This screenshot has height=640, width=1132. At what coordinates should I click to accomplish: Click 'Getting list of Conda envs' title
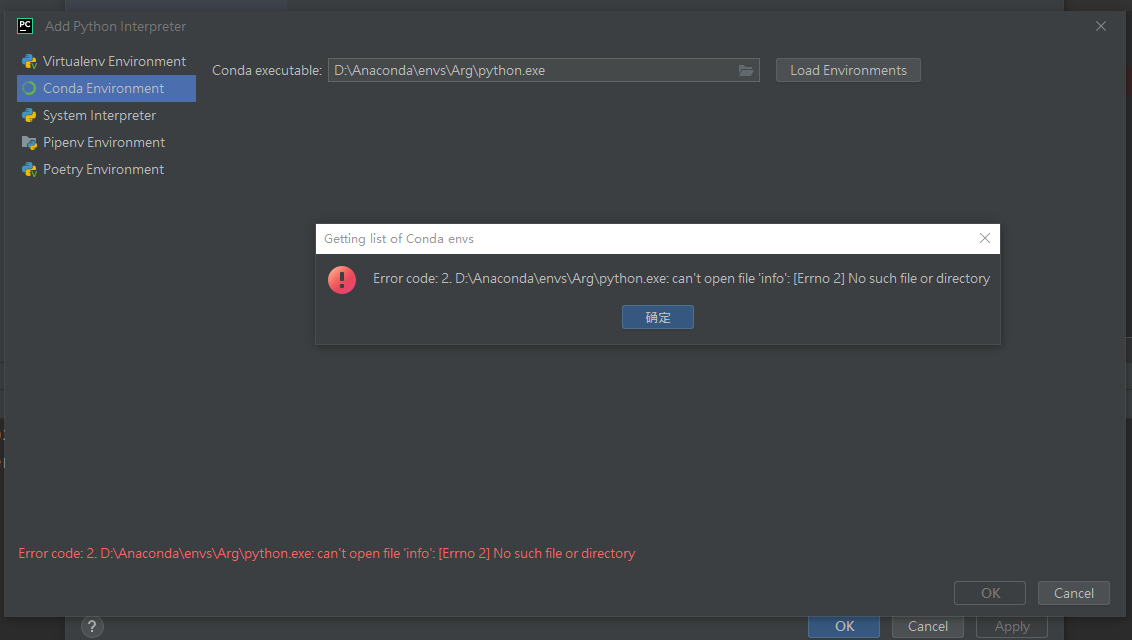(399, 239)
